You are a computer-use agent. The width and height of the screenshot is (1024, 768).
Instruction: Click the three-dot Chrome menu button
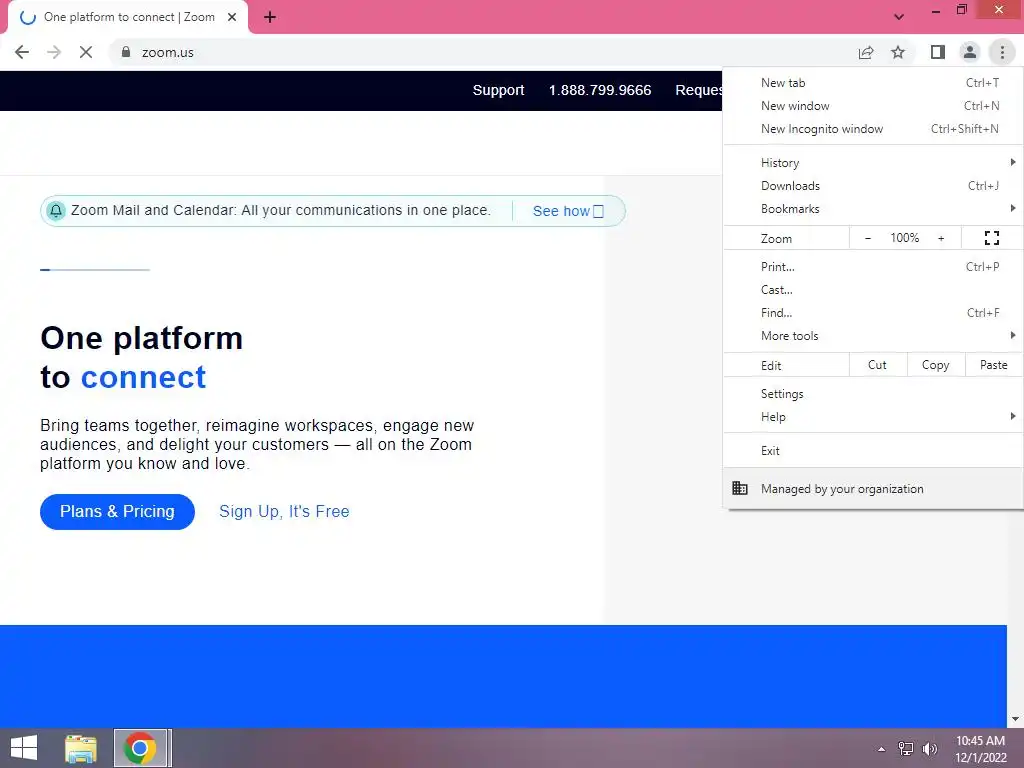coord(1002,52)
